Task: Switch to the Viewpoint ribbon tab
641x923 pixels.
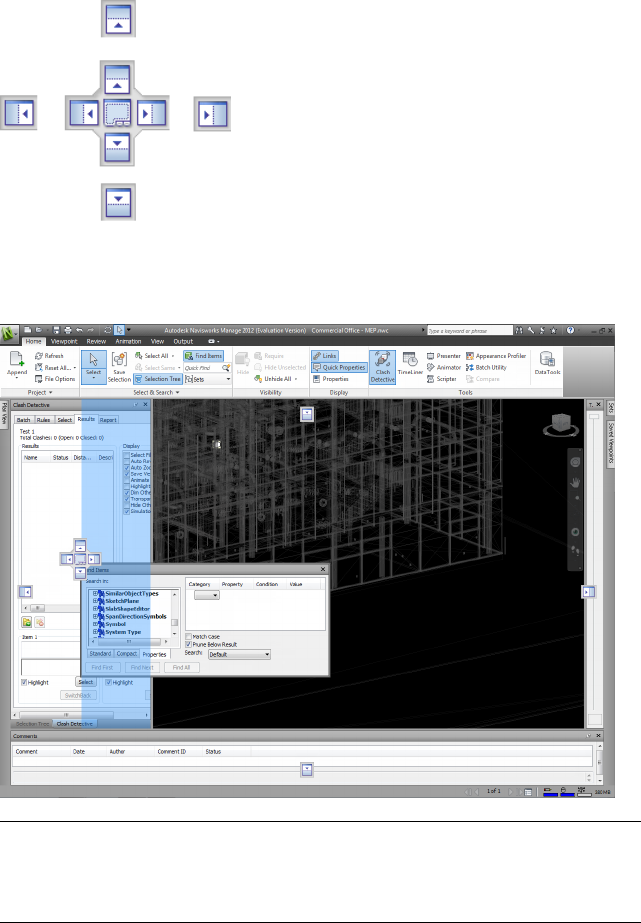Action: tap(64, 341)
